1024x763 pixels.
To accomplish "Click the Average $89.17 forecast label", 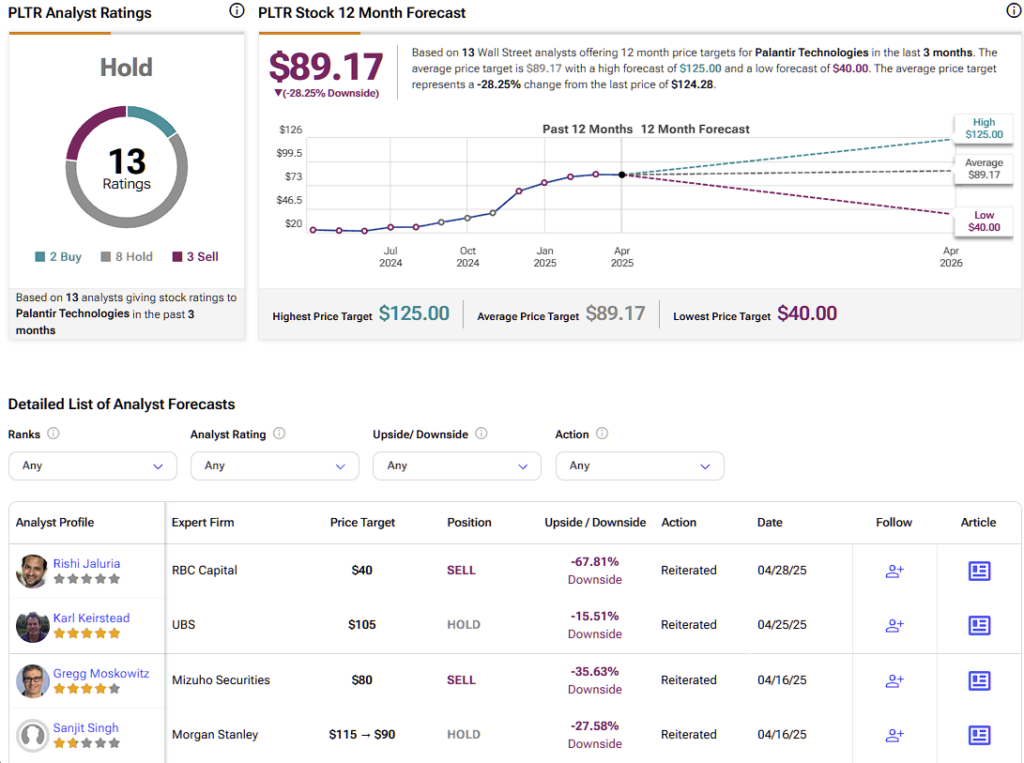I will (x=984, y=169).
